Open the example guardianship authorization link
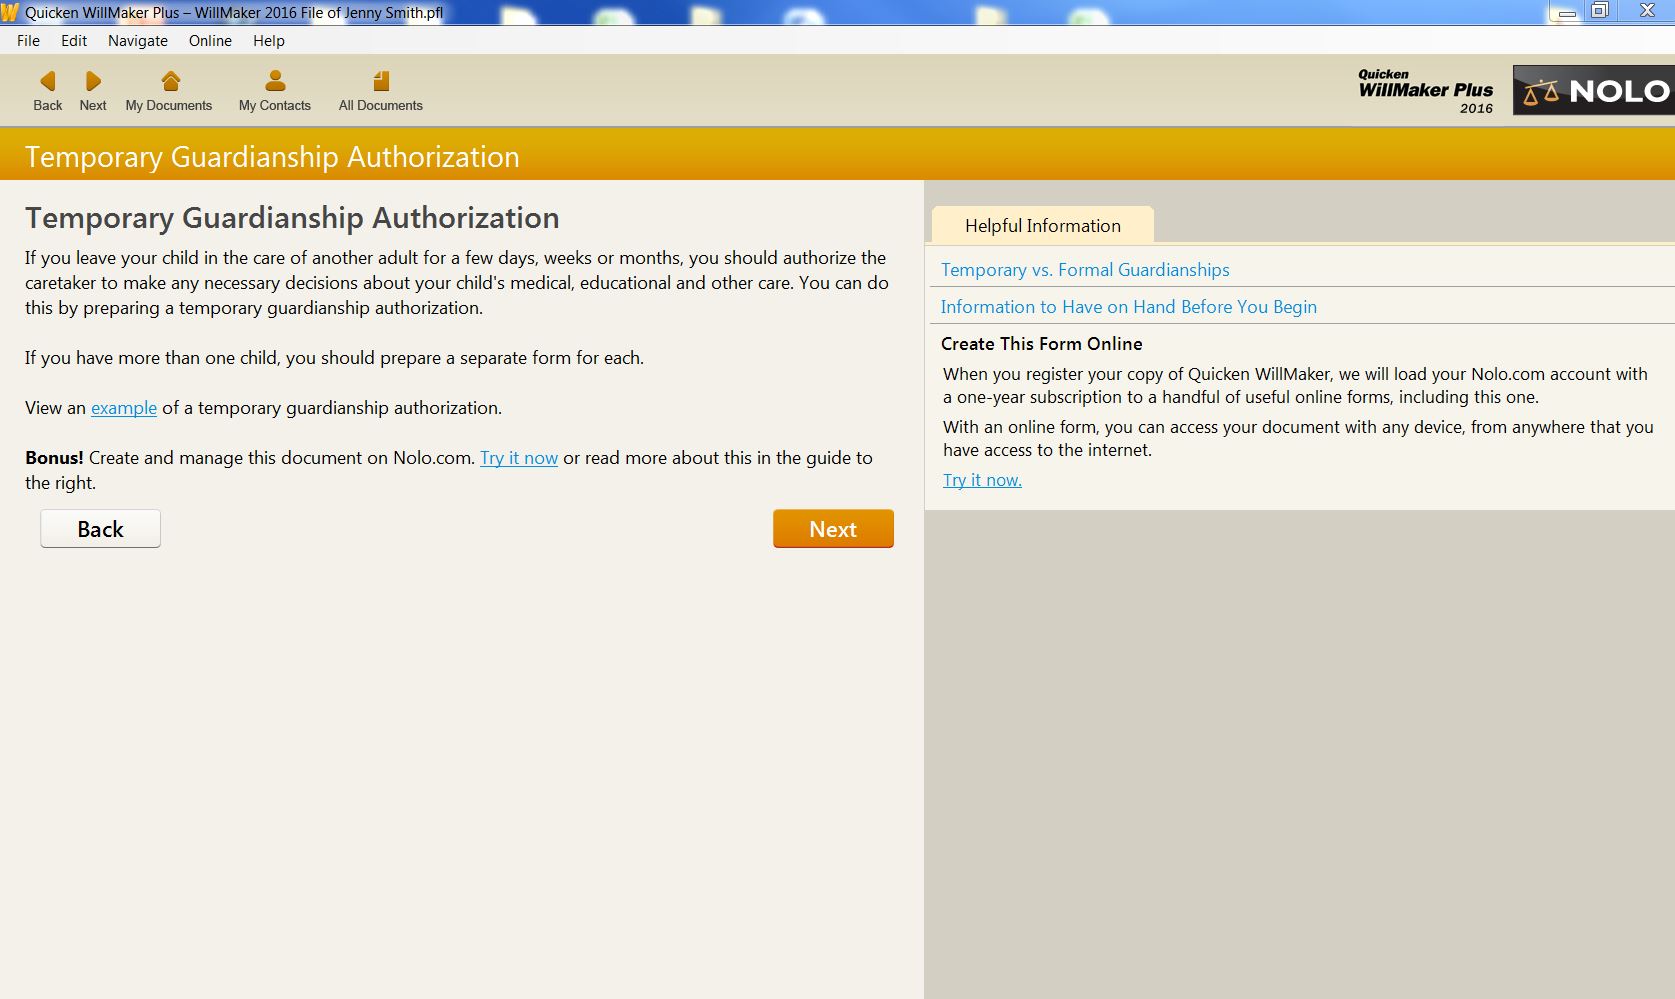This screenshot has height=999, width=1675. pos(123,408)
